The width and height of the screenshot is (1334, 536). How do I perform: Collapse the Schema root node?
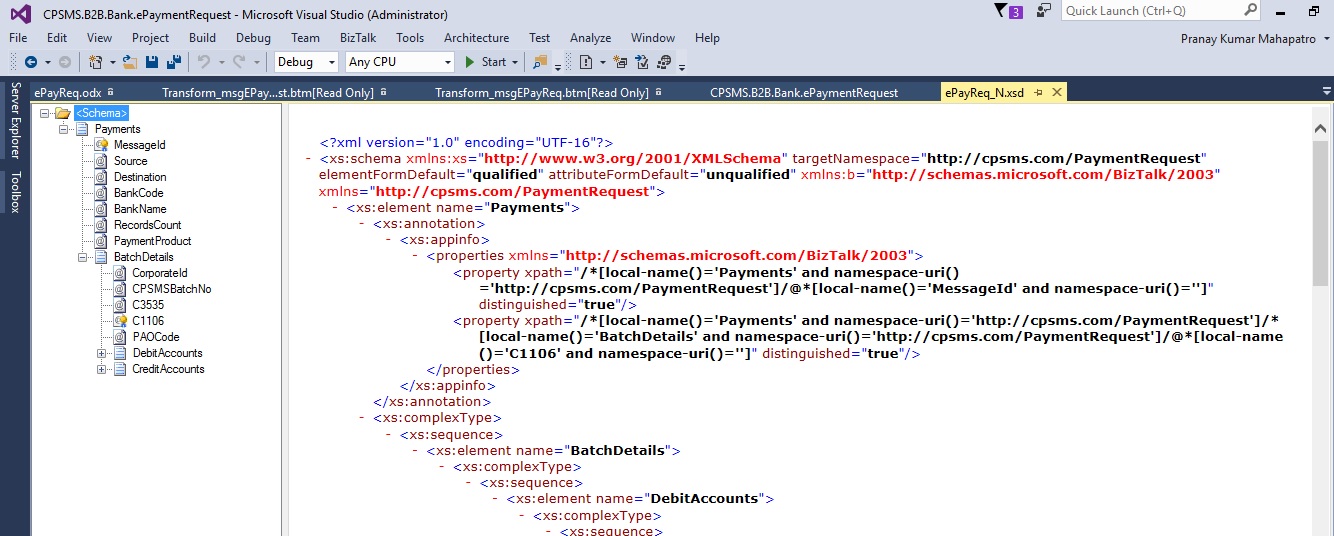(x=45, y=113)
